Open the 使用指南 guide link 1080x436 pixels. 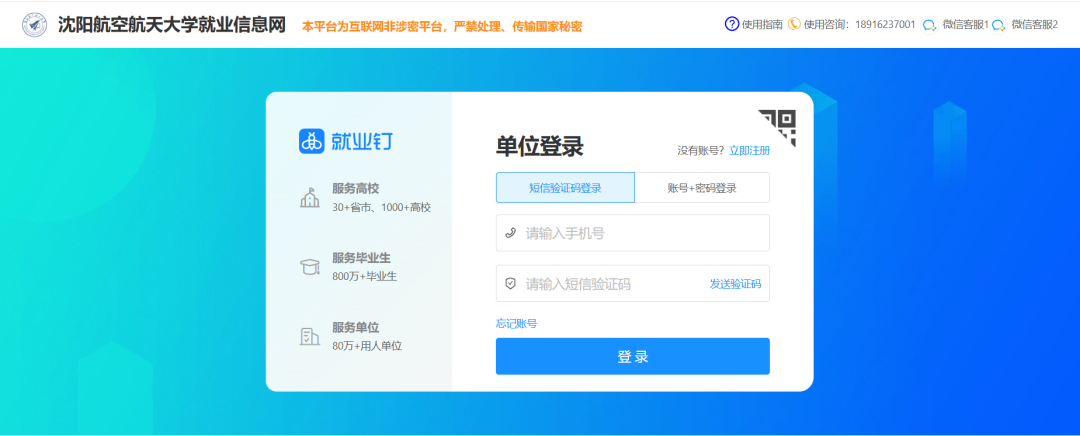[762, 25]
